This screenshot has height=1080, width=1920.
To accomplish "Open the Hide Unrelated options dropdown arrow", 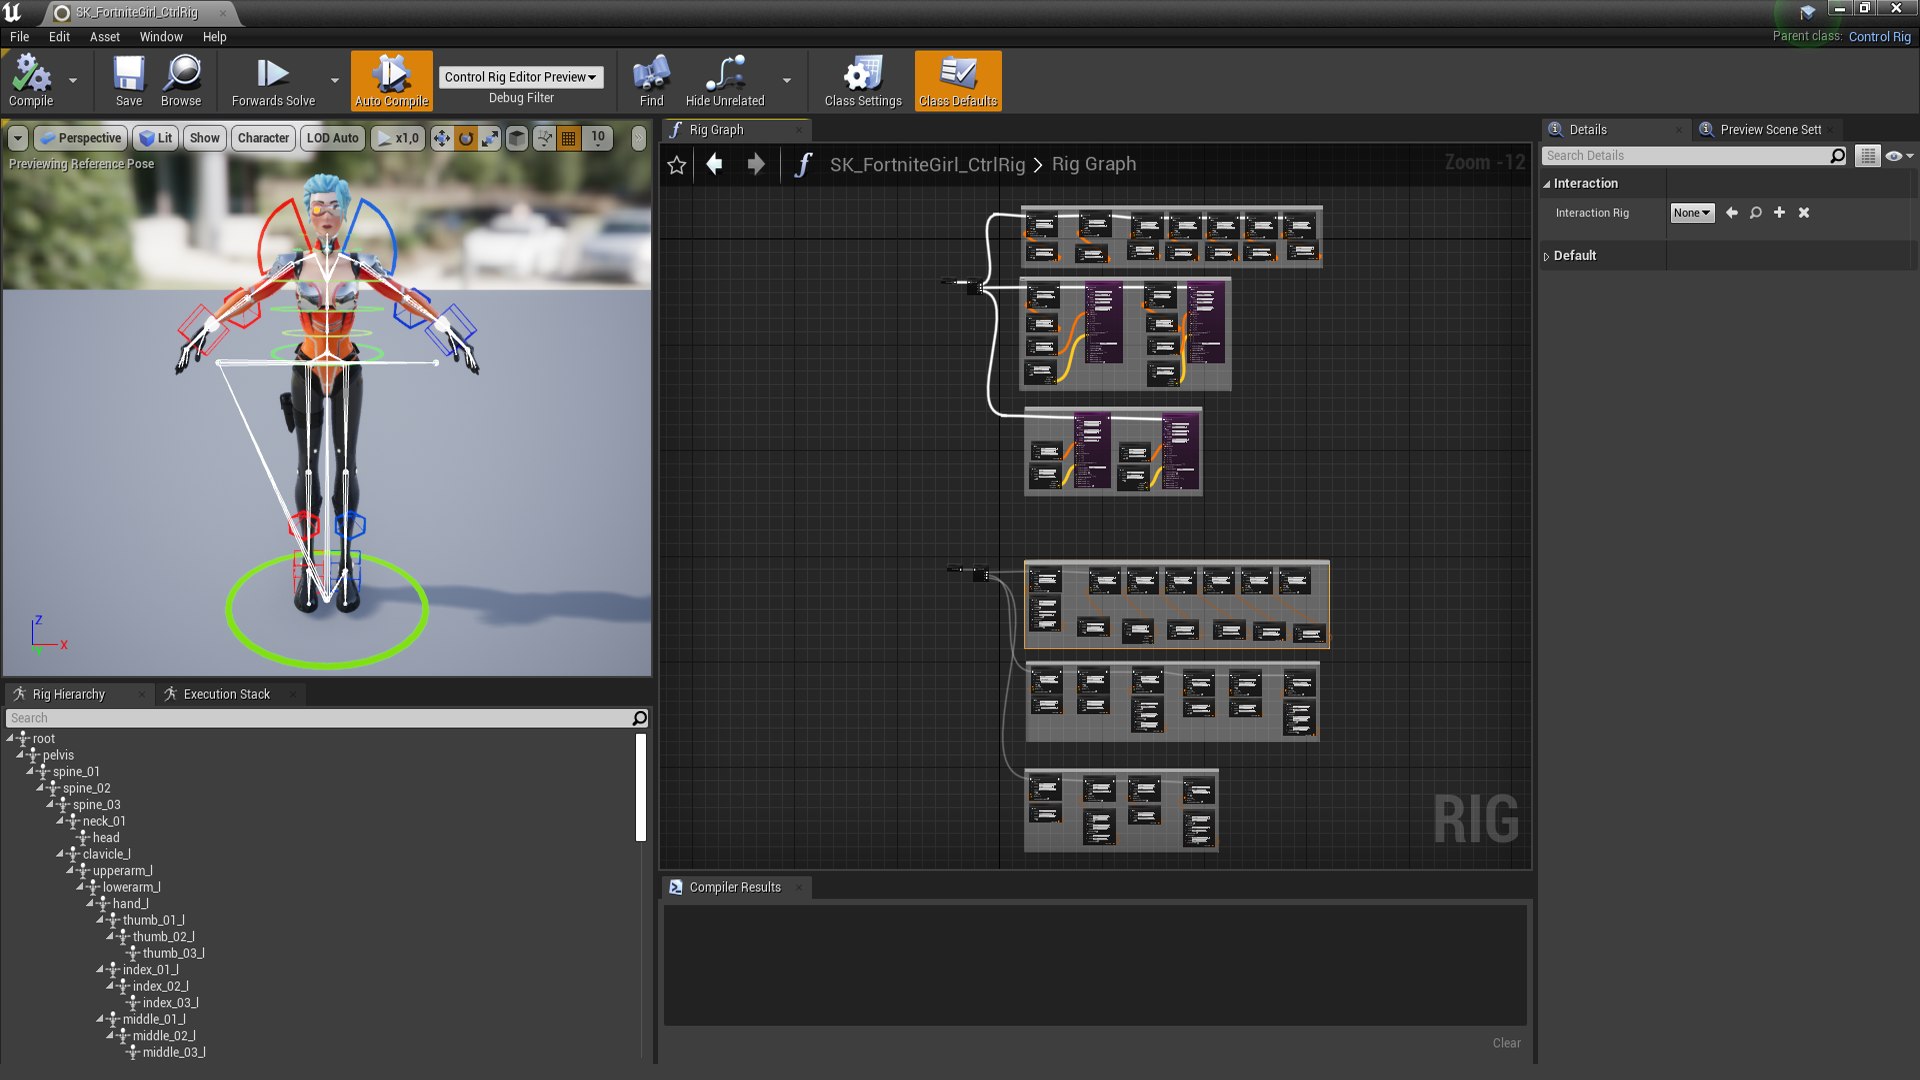I will tap(787, 80).
